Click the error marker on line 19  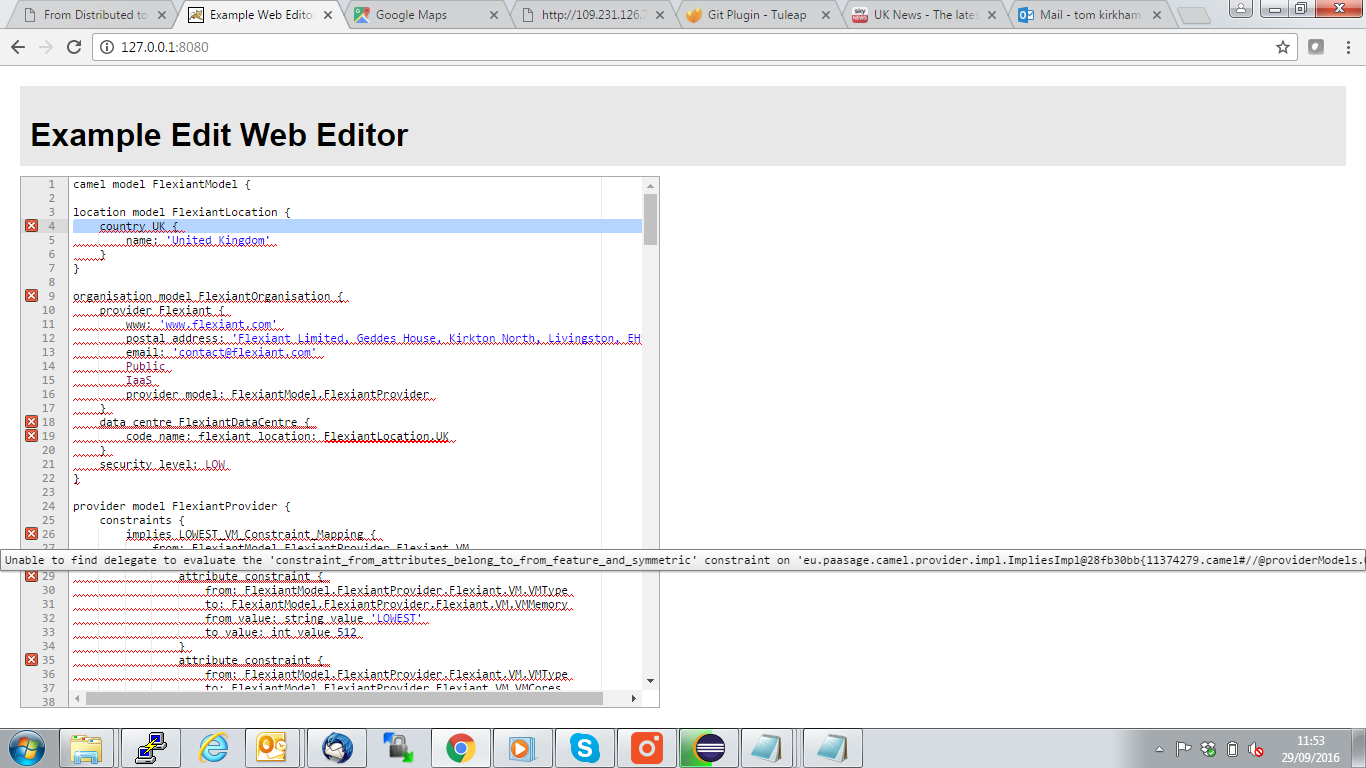[x=31, y=436]
